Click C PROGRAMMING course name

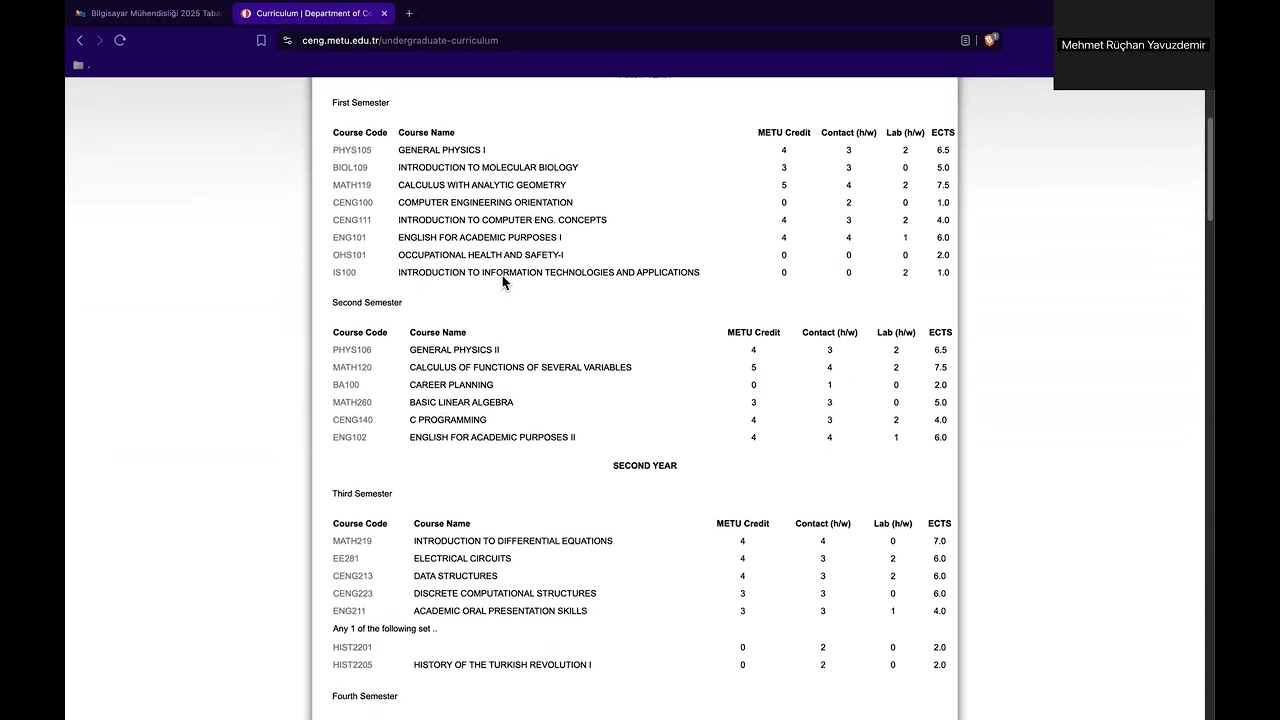pyautogui.click(x=448, y=420)
